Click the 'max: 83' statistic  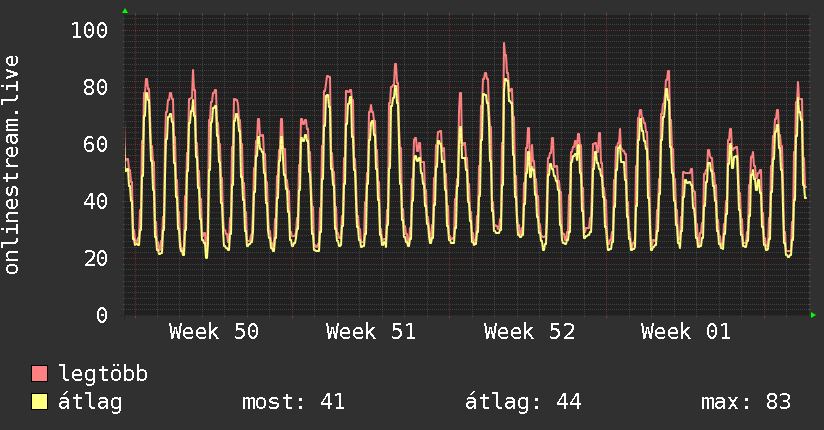746,402
